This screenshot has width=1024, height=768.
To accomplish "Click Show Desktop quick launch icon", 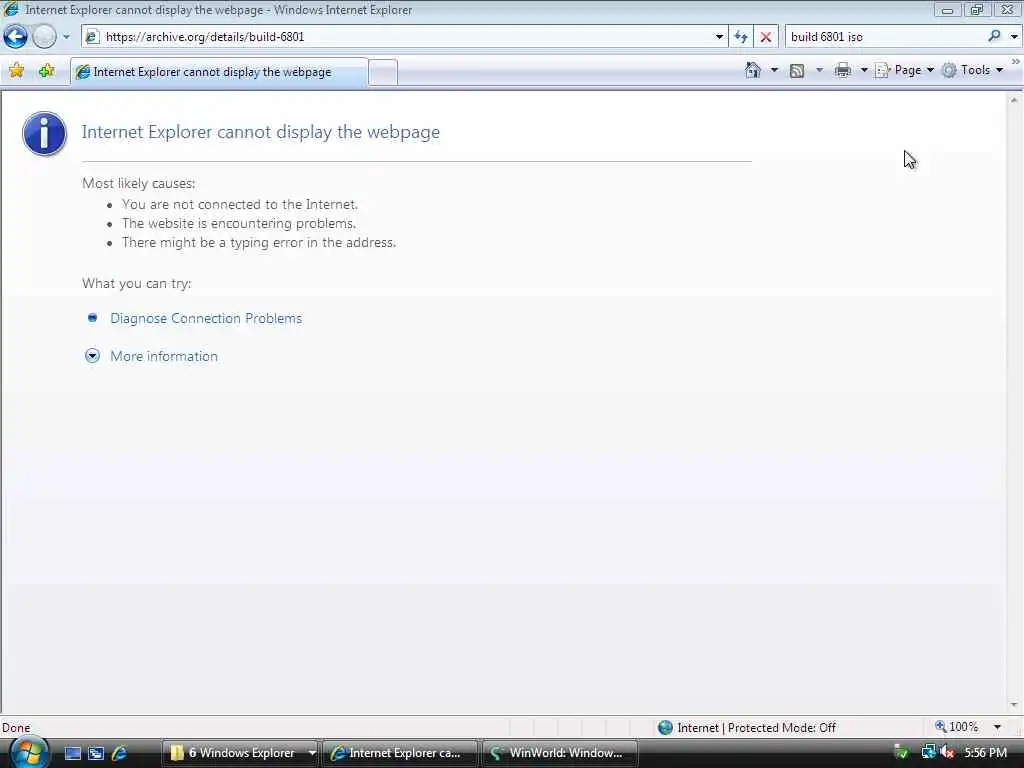I will [x=72, y=753].
